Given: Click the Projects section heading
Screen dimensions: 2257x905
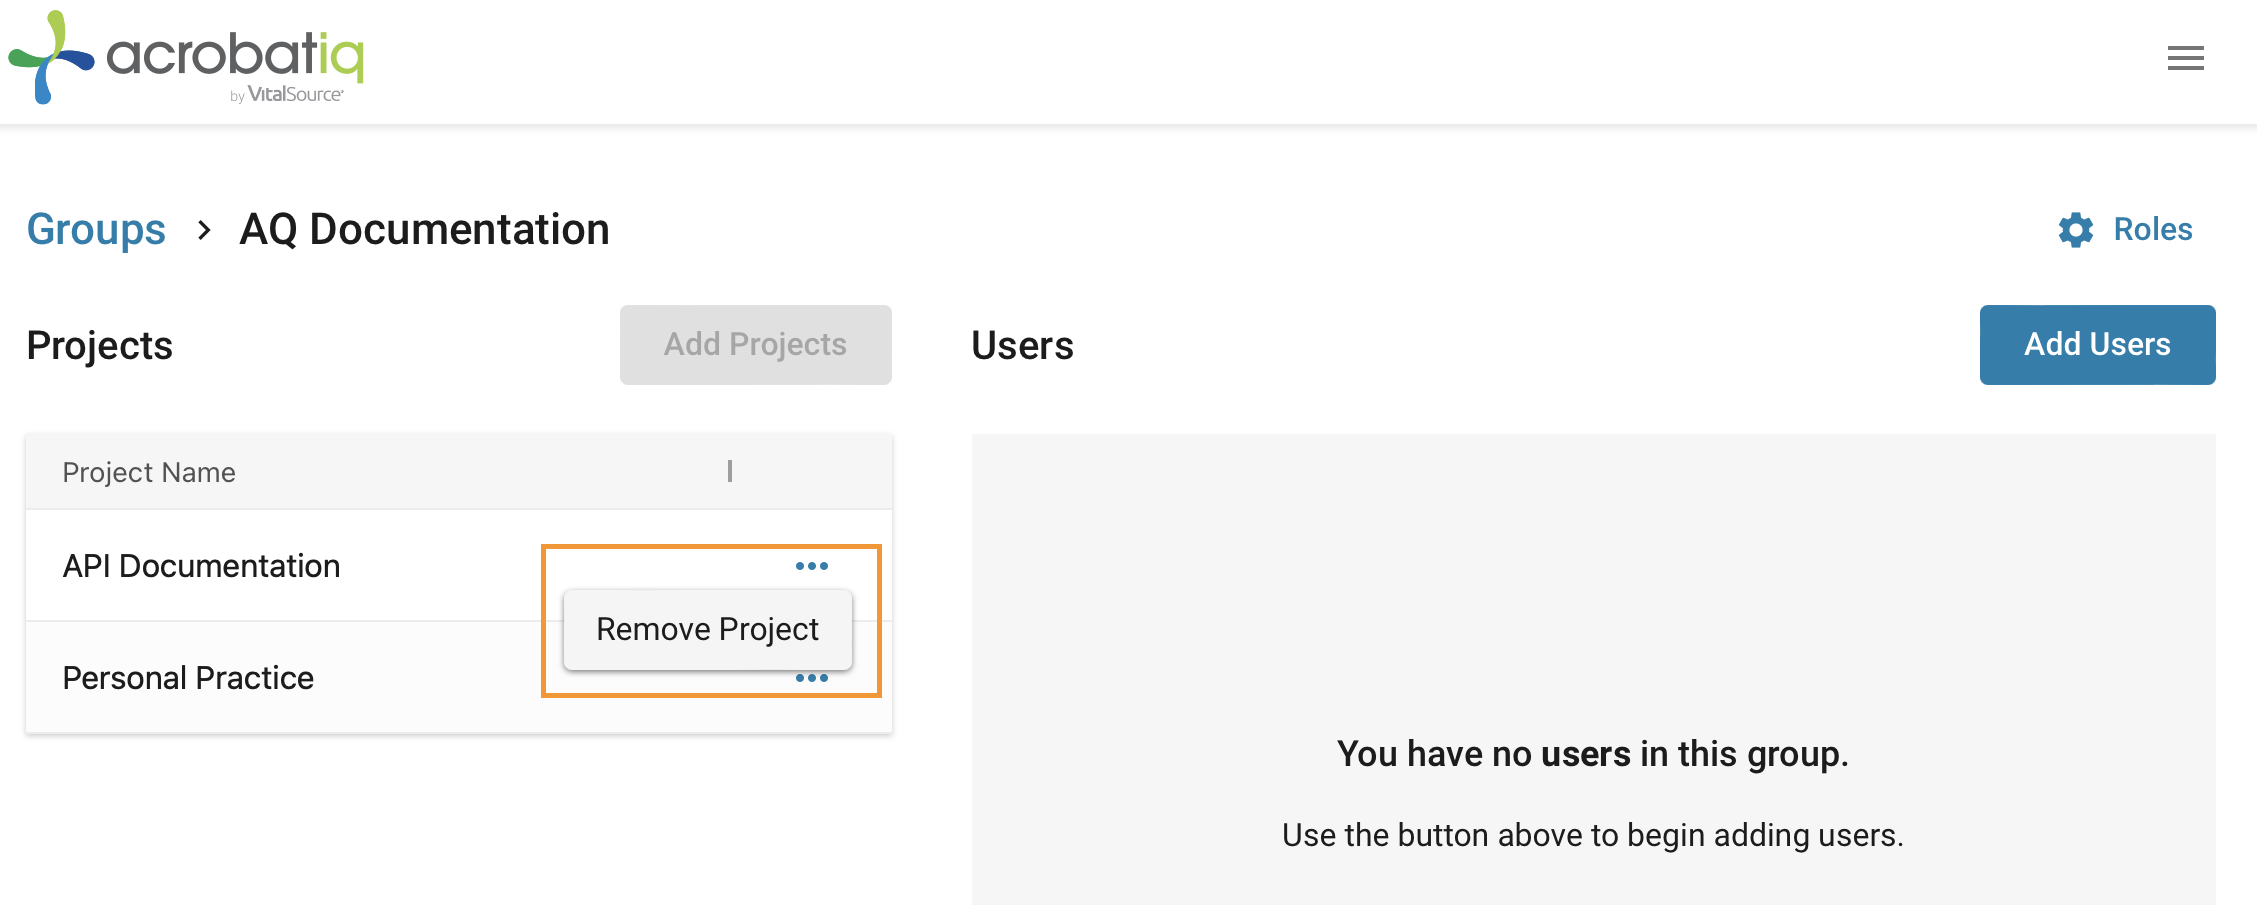Looking at the screenshot, I should pos(99,345).
